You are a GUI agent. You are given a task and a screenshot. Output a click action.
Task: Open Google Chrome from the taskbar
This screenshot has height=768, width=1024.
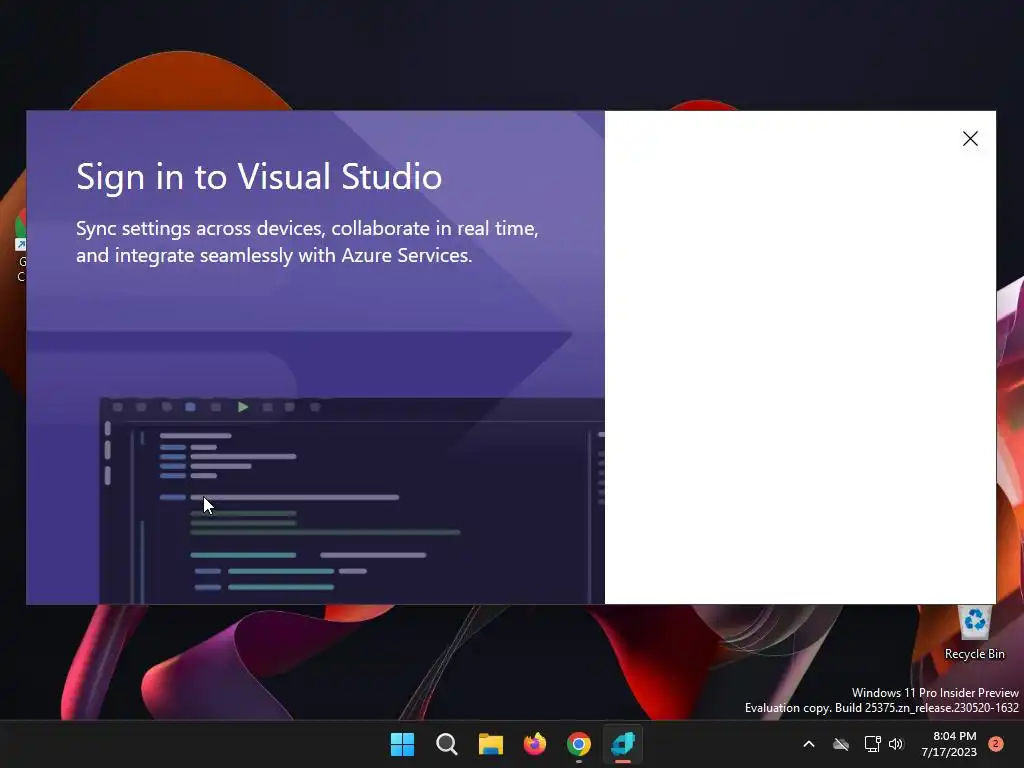pos(579,744)
